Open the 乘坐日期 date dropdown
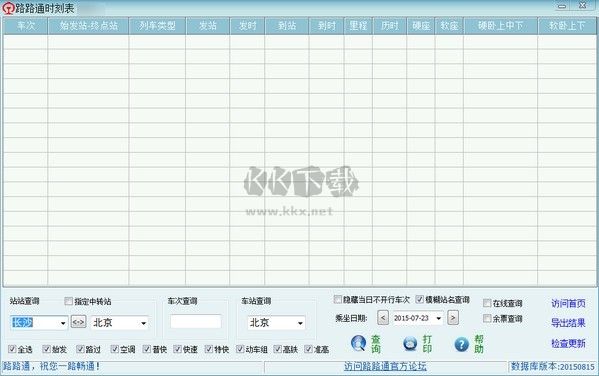Screen dimensions: 599x376 [439, 318]
